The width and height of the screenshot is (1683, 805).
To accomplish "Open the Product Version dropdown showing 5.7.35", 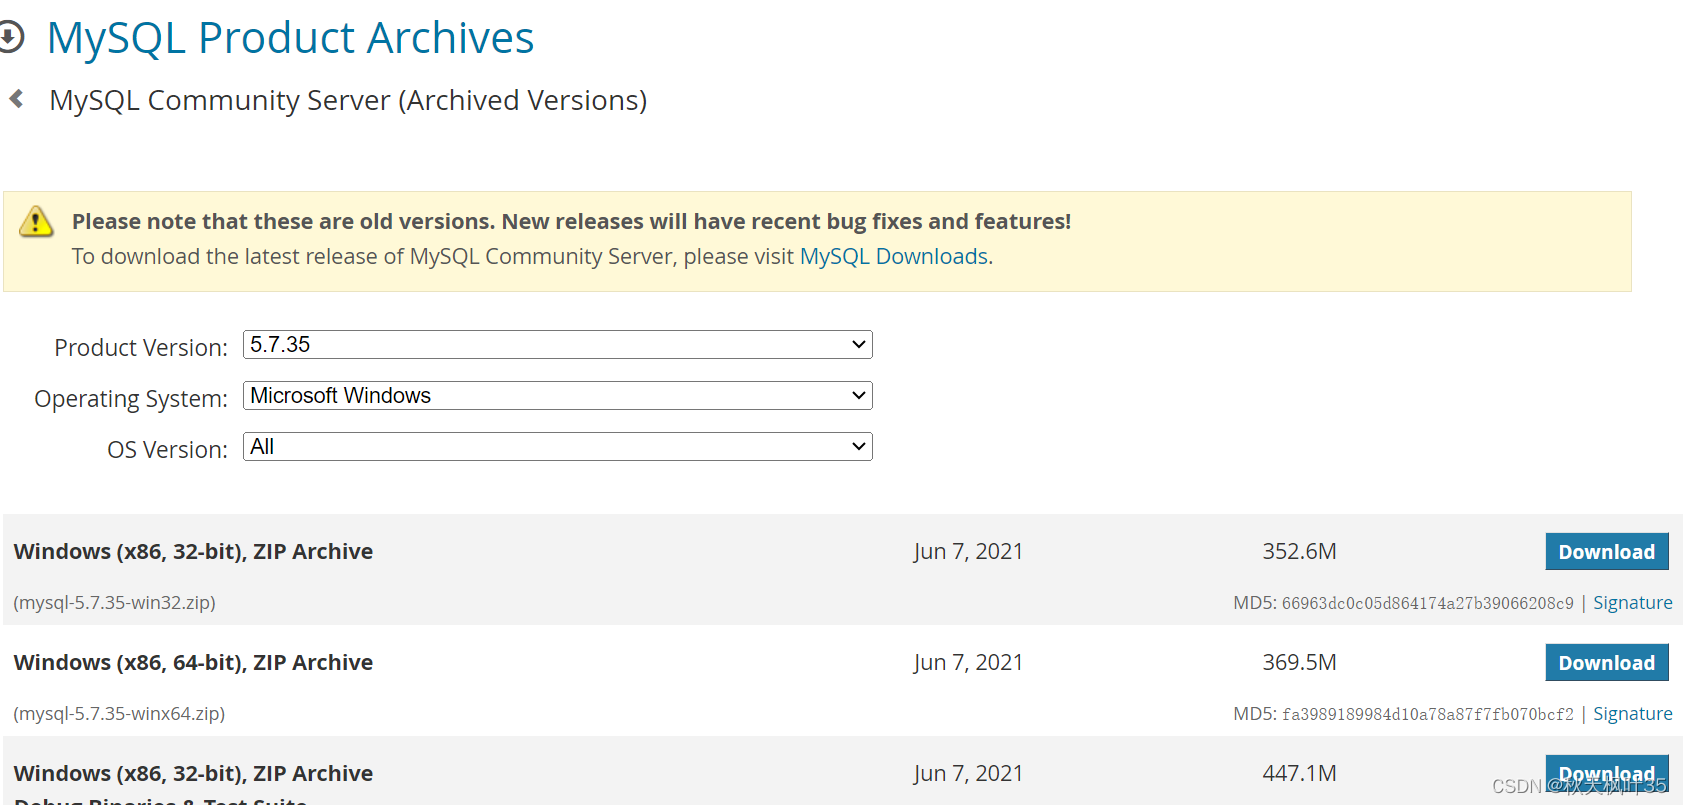I will 558,344.
